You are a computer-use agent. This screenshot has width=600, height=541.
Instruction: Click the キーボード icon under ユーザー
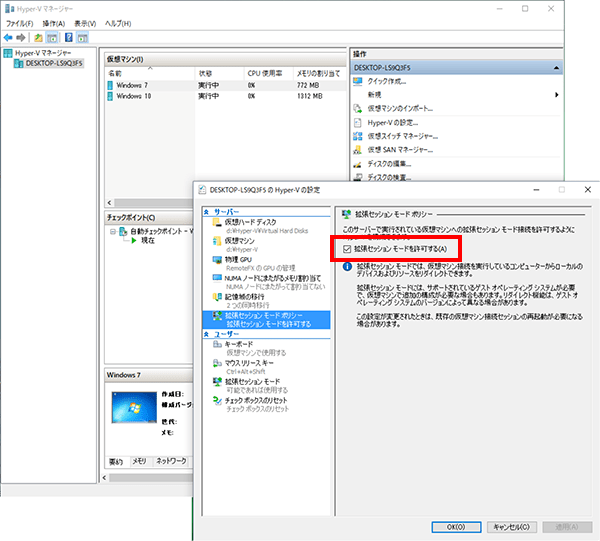click(217, 344)
